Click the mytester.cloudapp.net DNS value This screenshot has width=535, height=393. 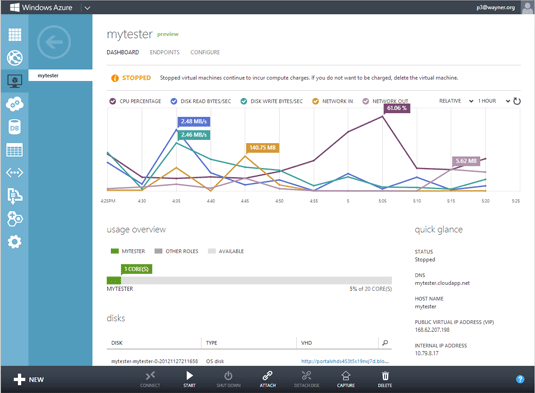pyautogui.click(x=442, y=283)
